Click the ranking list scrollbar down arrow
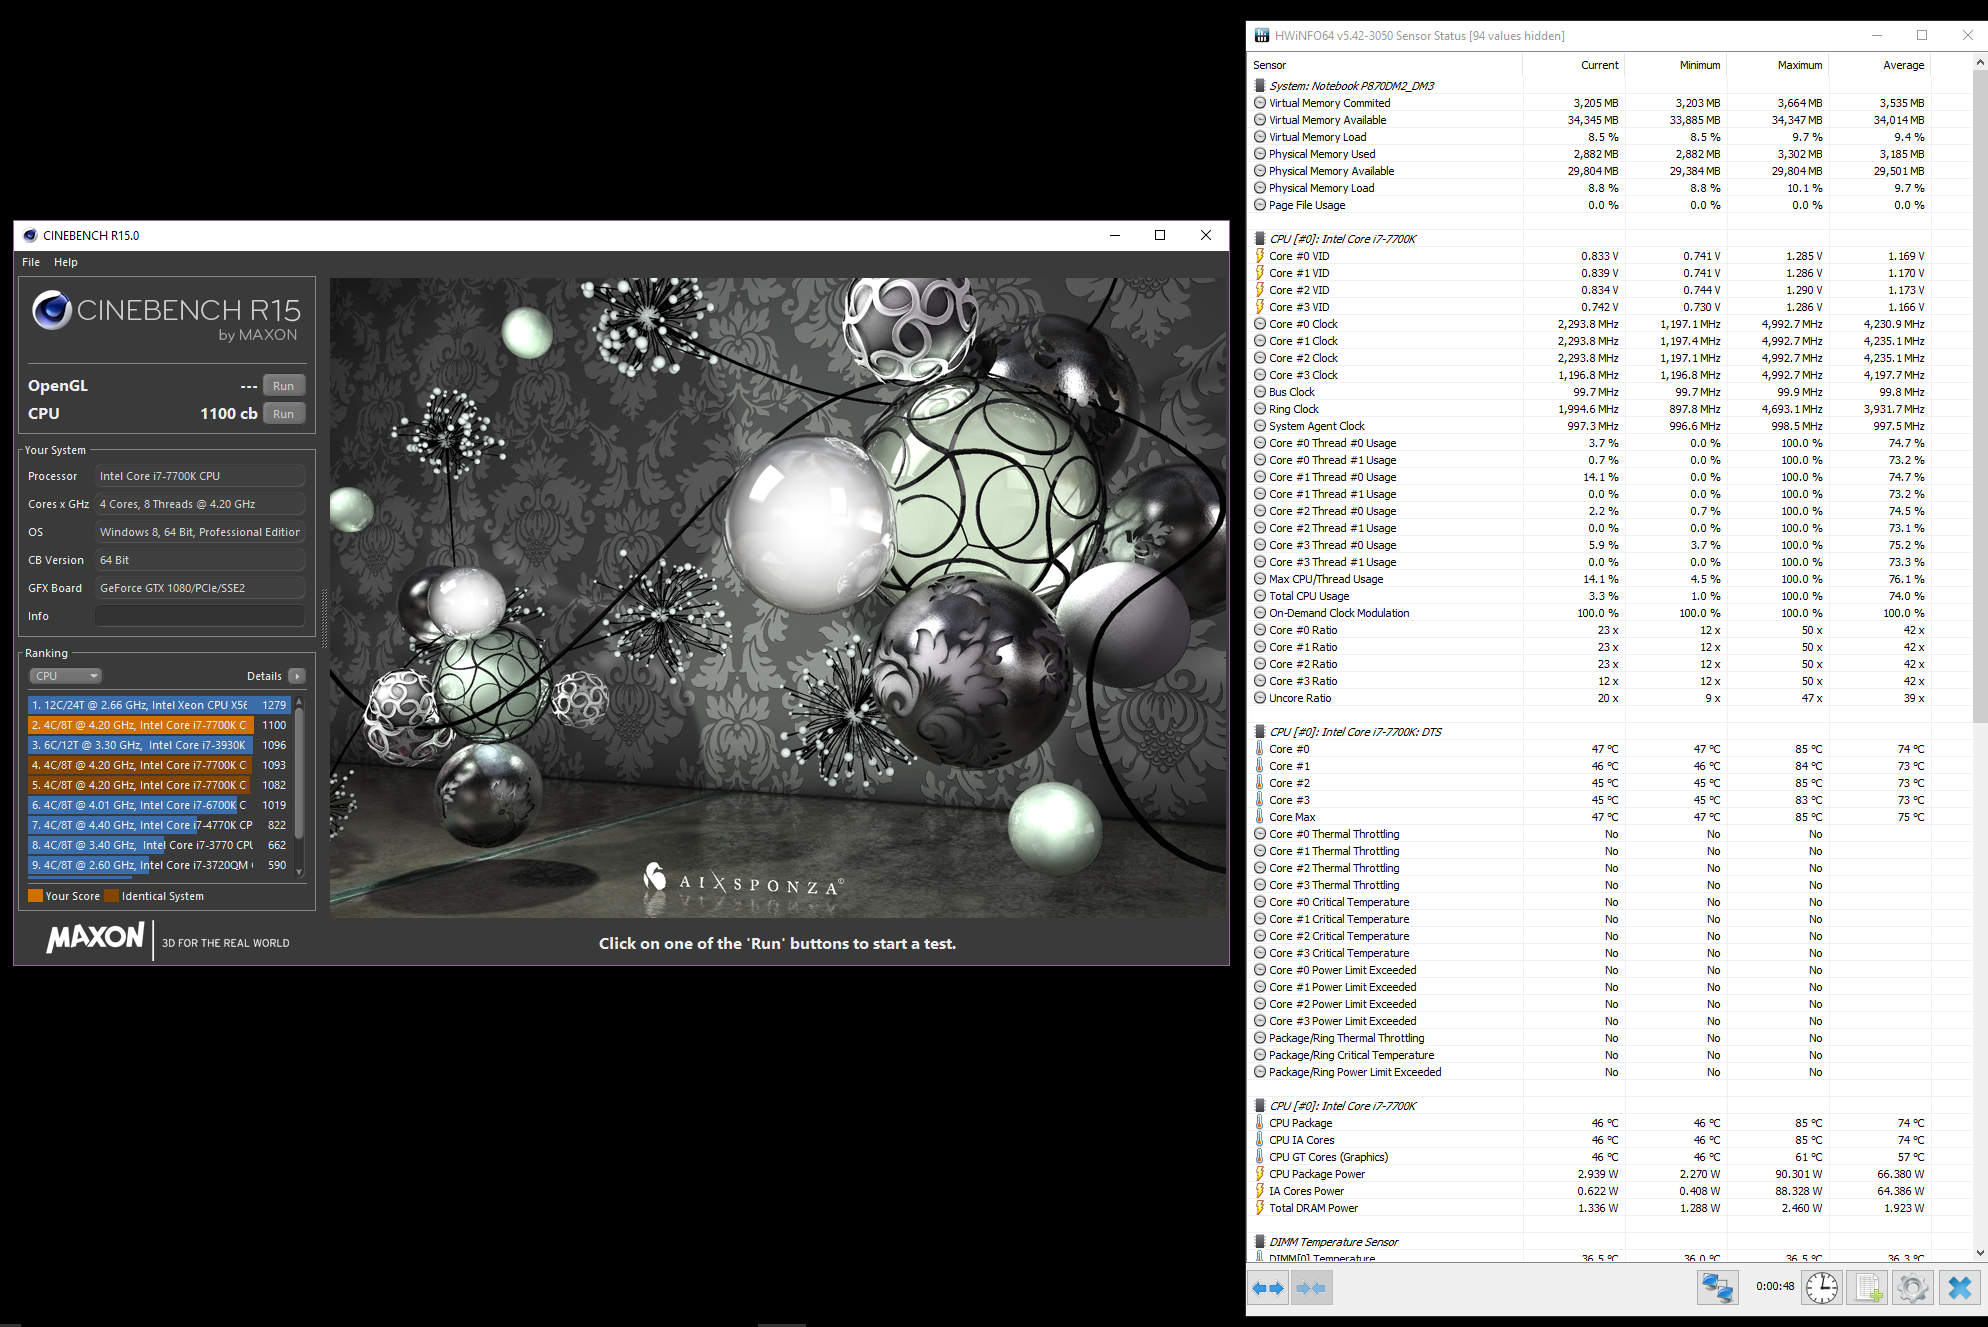Screen dimensions: 1988x1327 299,874
